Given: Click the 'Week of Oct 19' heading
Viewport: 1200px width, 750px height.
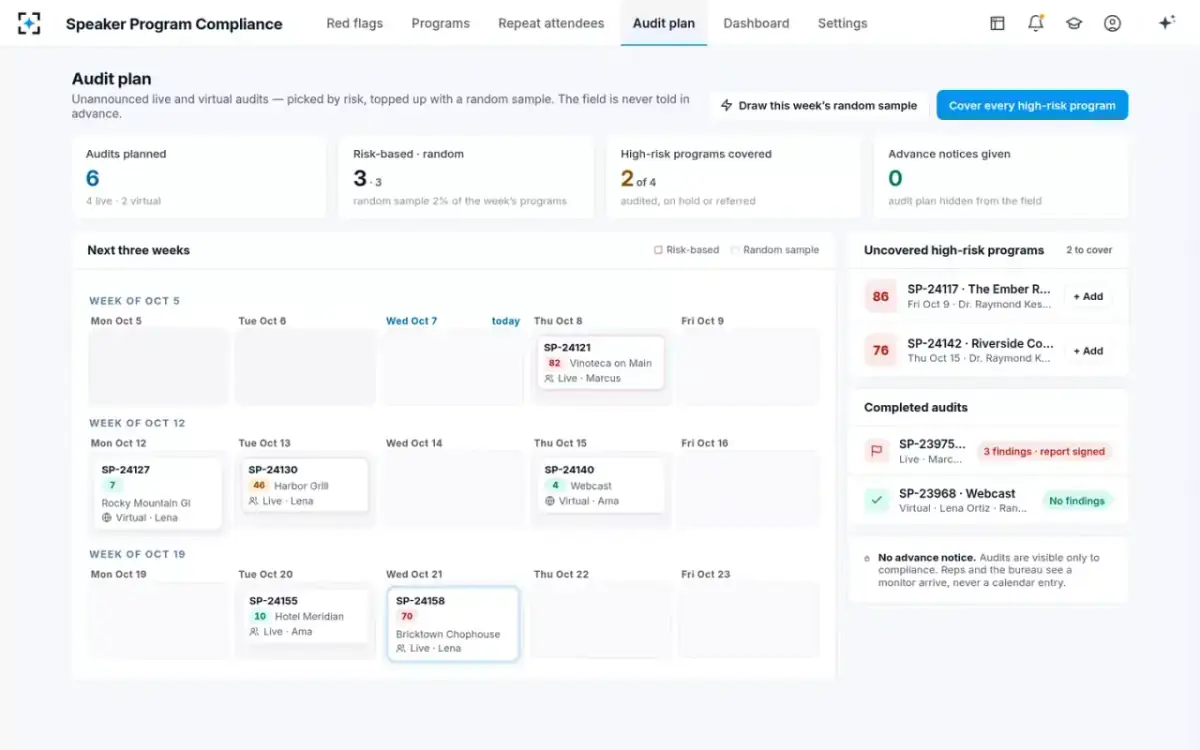Looking at the screenshot, I should point(137,554).
